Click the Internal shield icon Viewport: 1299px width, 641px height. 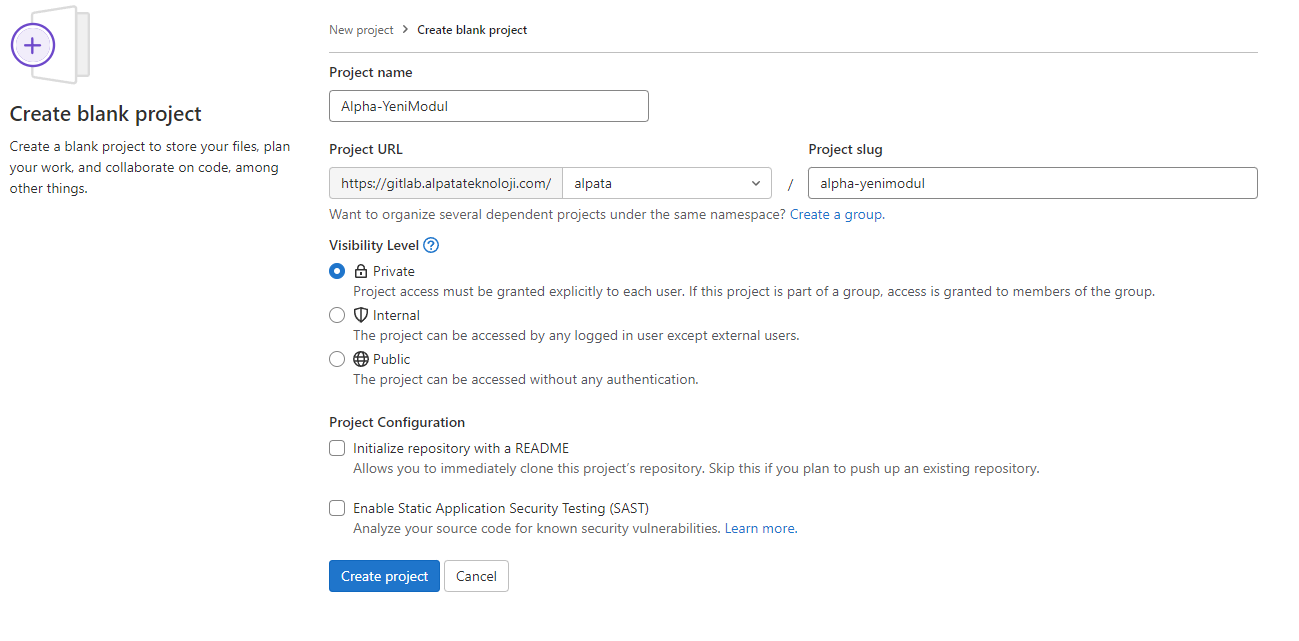(361, 315)
